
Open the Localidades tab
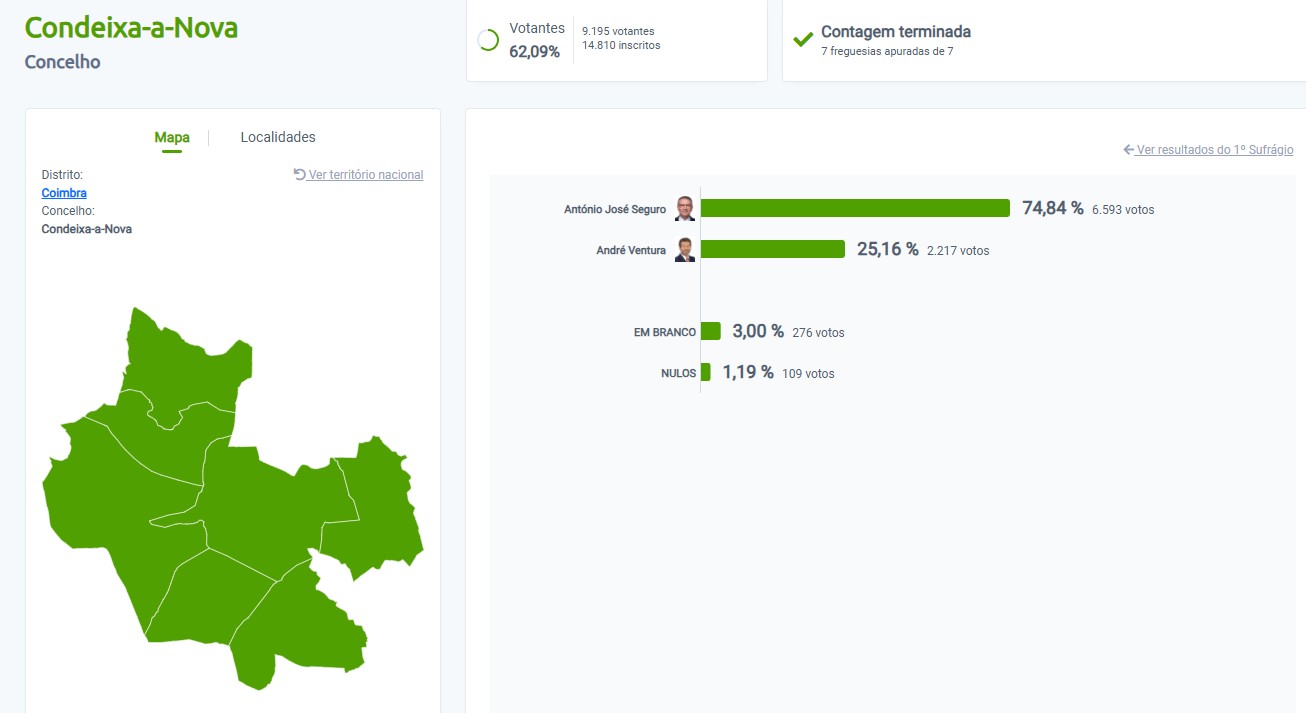point(278,137)
